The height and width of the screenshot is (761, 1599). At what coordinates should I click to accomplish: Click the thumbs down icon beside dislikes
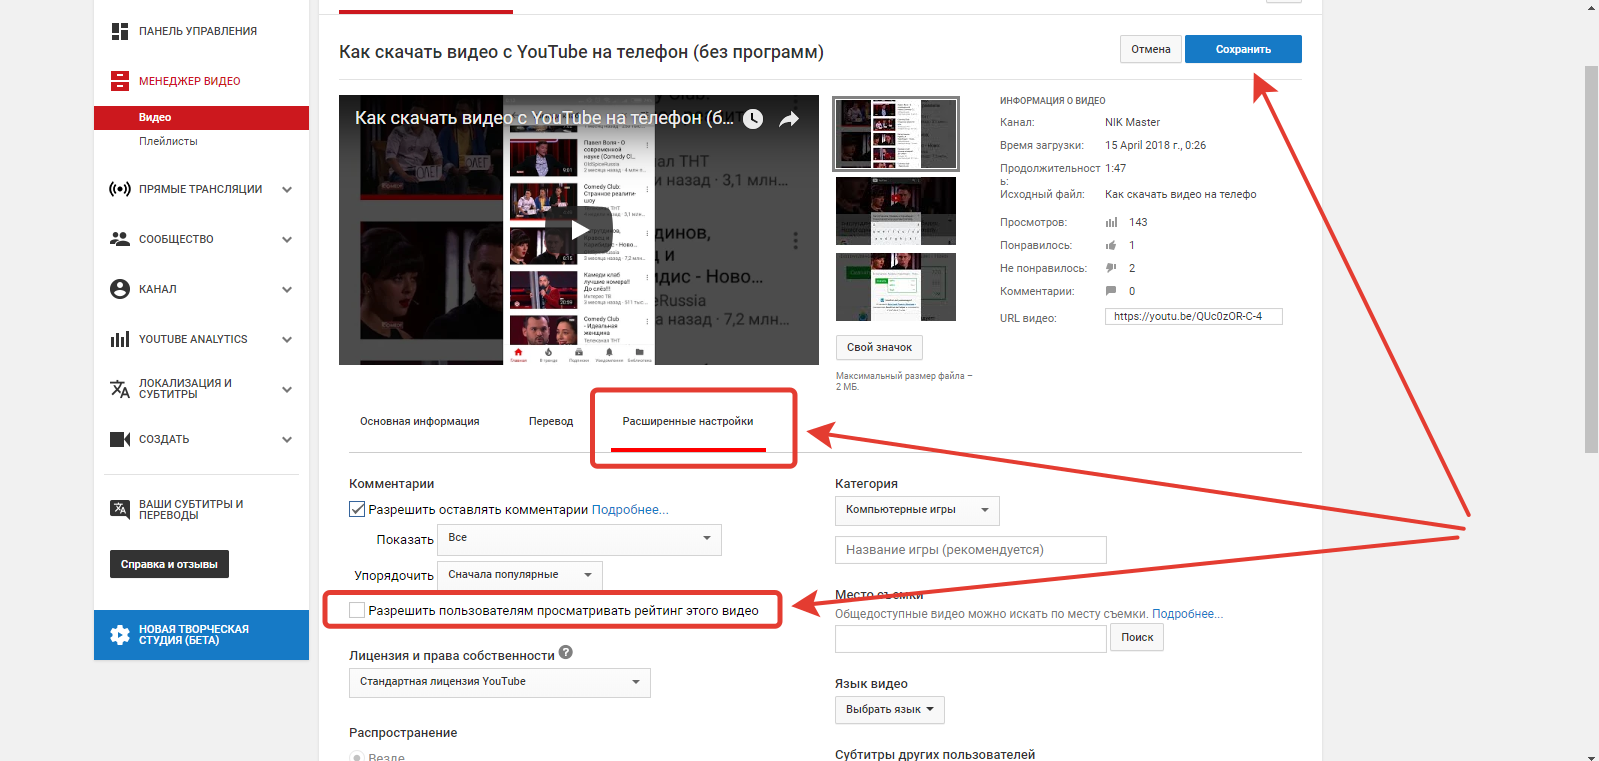tap(1111, 268)
